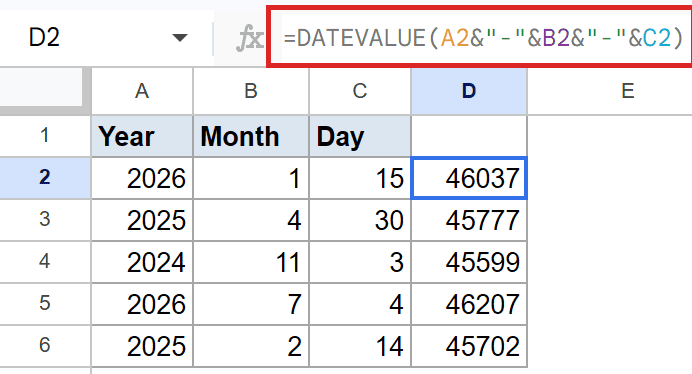Screen dimensions: 692x374
Task: Select cell C3 with value 30
Action: 360,220
